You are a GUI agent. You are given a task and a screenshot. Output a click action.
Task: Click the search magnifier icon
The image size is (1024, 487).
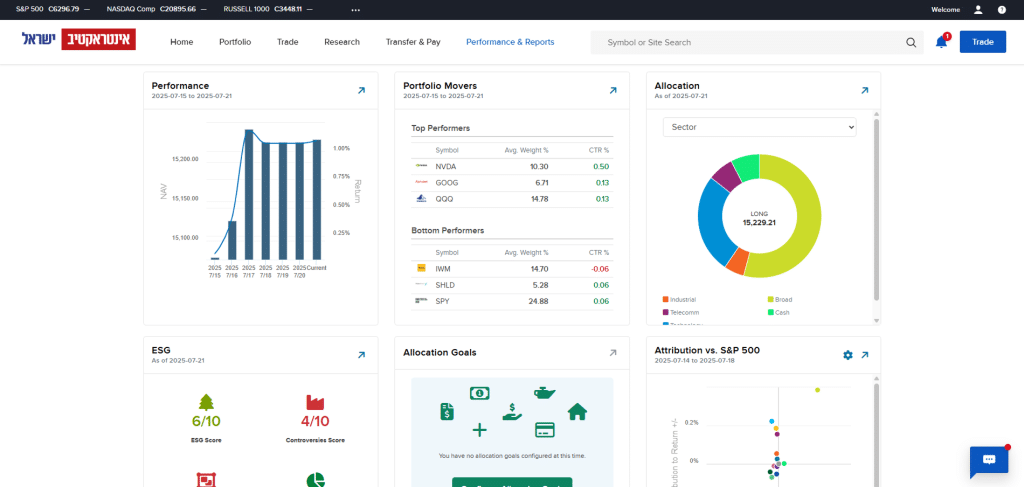click(911, 43)
